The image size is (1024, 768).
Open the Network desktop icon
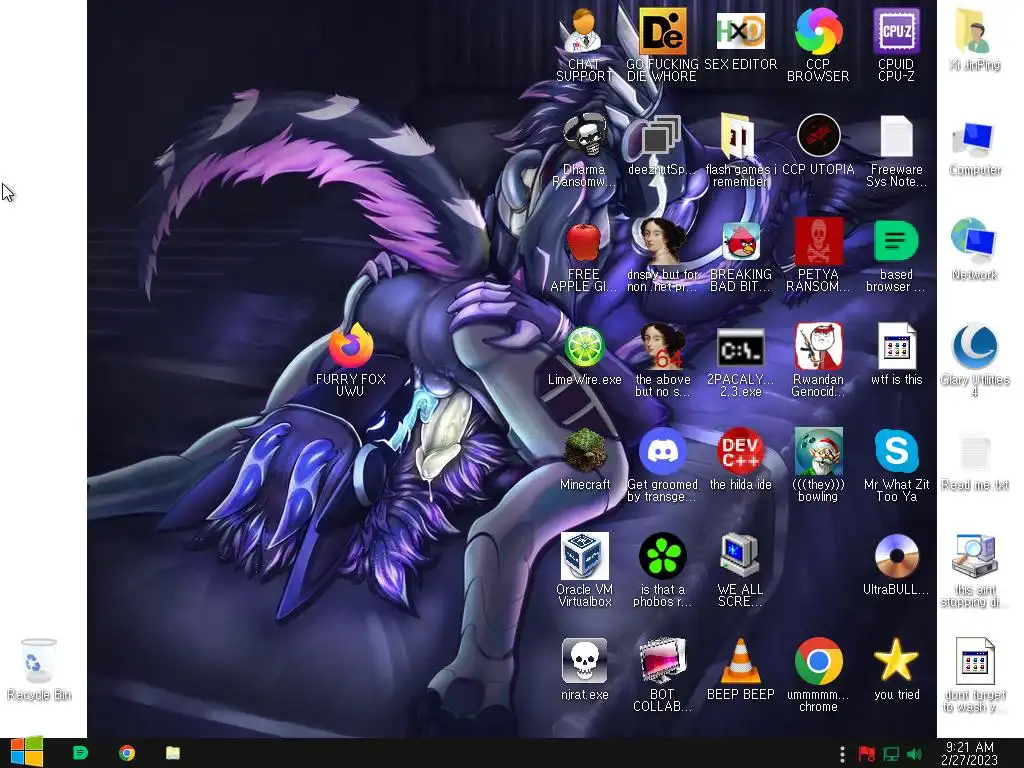(x=974, y=249)
